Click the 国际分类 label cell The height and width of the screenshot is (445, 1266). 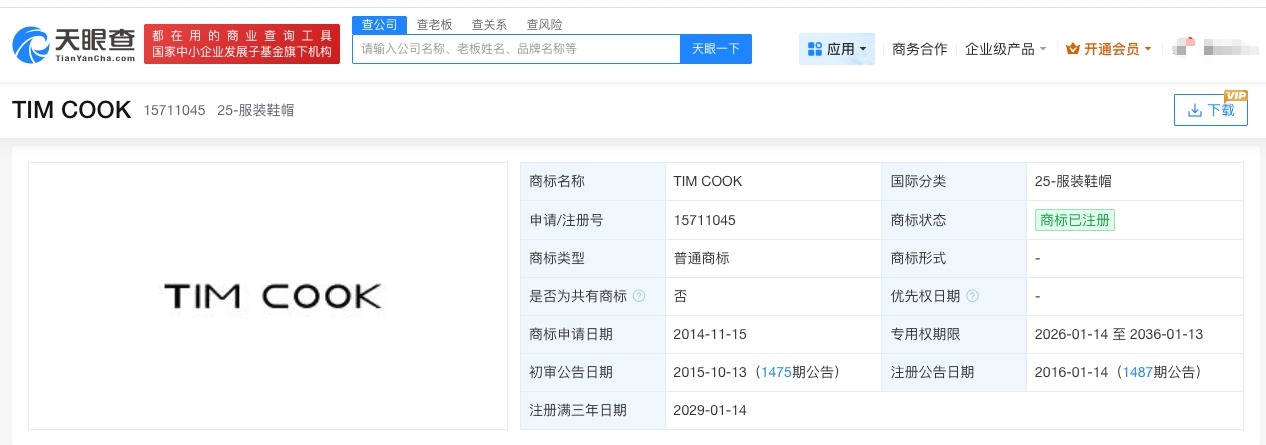pos(953,182)
